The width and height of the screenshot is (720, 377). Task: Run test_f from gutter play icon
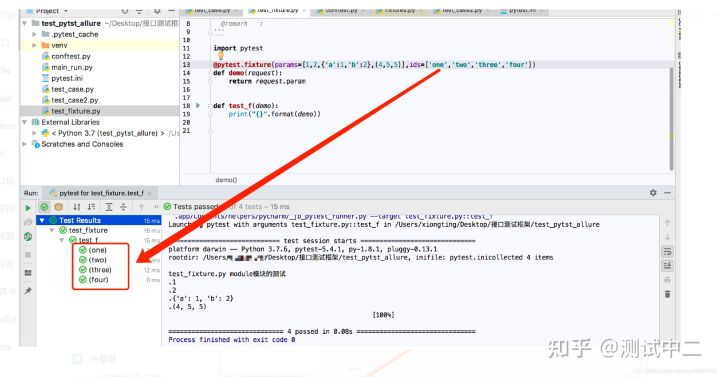point(198,106)
